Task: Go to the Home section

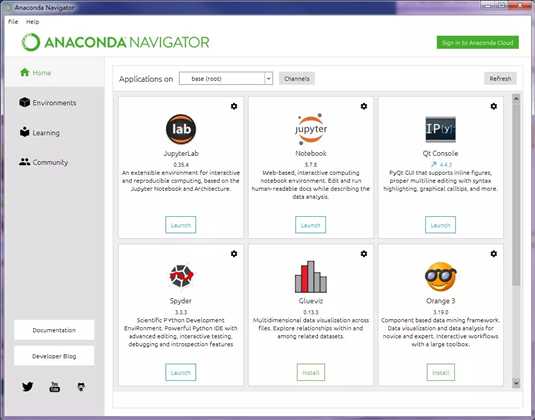Action: (x=55, y=73)
